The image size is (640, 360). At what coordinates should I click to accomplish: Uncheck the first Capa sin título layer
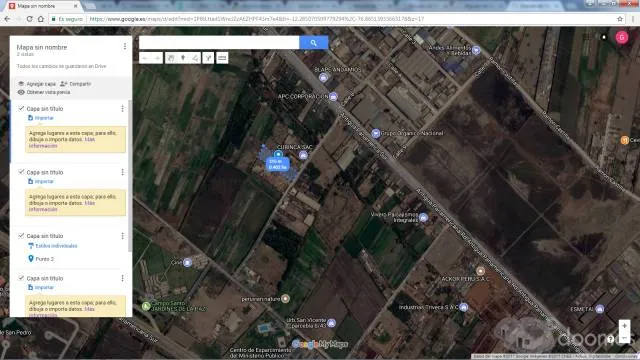pyautogui.click(x=21, y=108)
